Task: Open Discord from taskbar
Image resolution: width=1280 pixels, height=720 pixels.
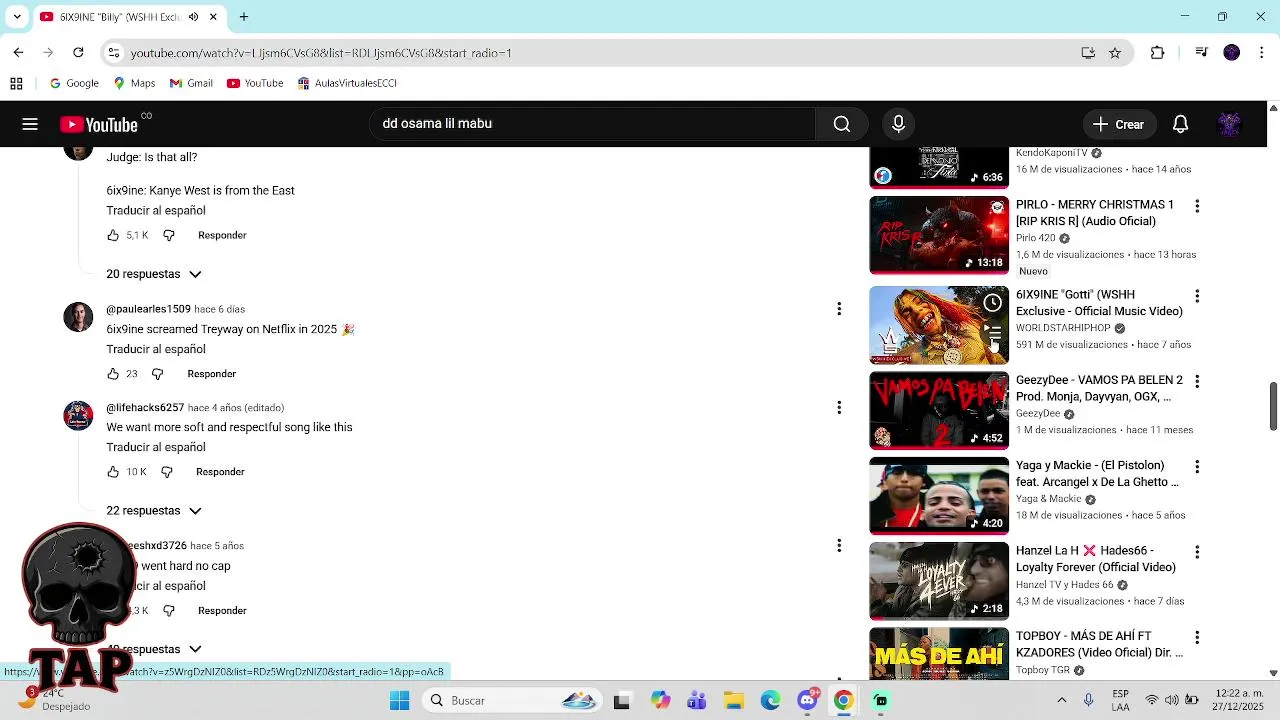Action: coord(807,700)
